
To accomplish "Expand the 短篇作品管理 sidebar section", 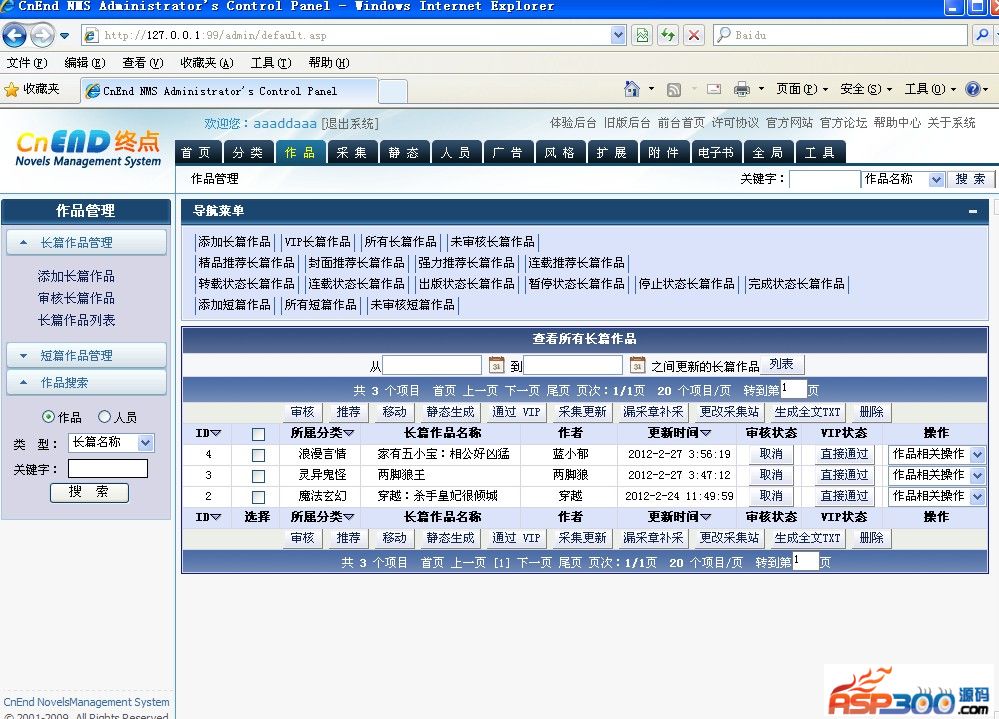I will pyautogui.click(x=87, y=355).
